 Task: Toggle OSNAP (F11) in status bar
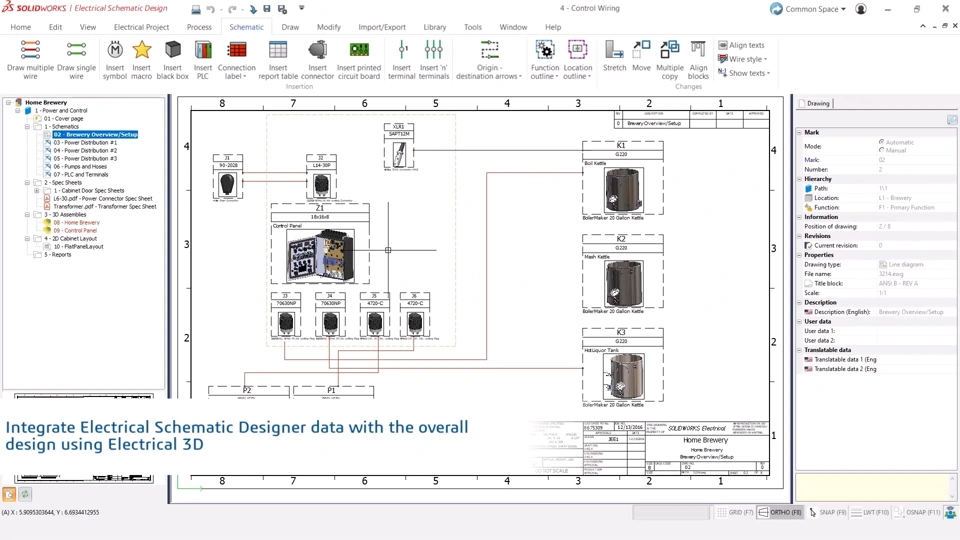[x=917, y=512]
